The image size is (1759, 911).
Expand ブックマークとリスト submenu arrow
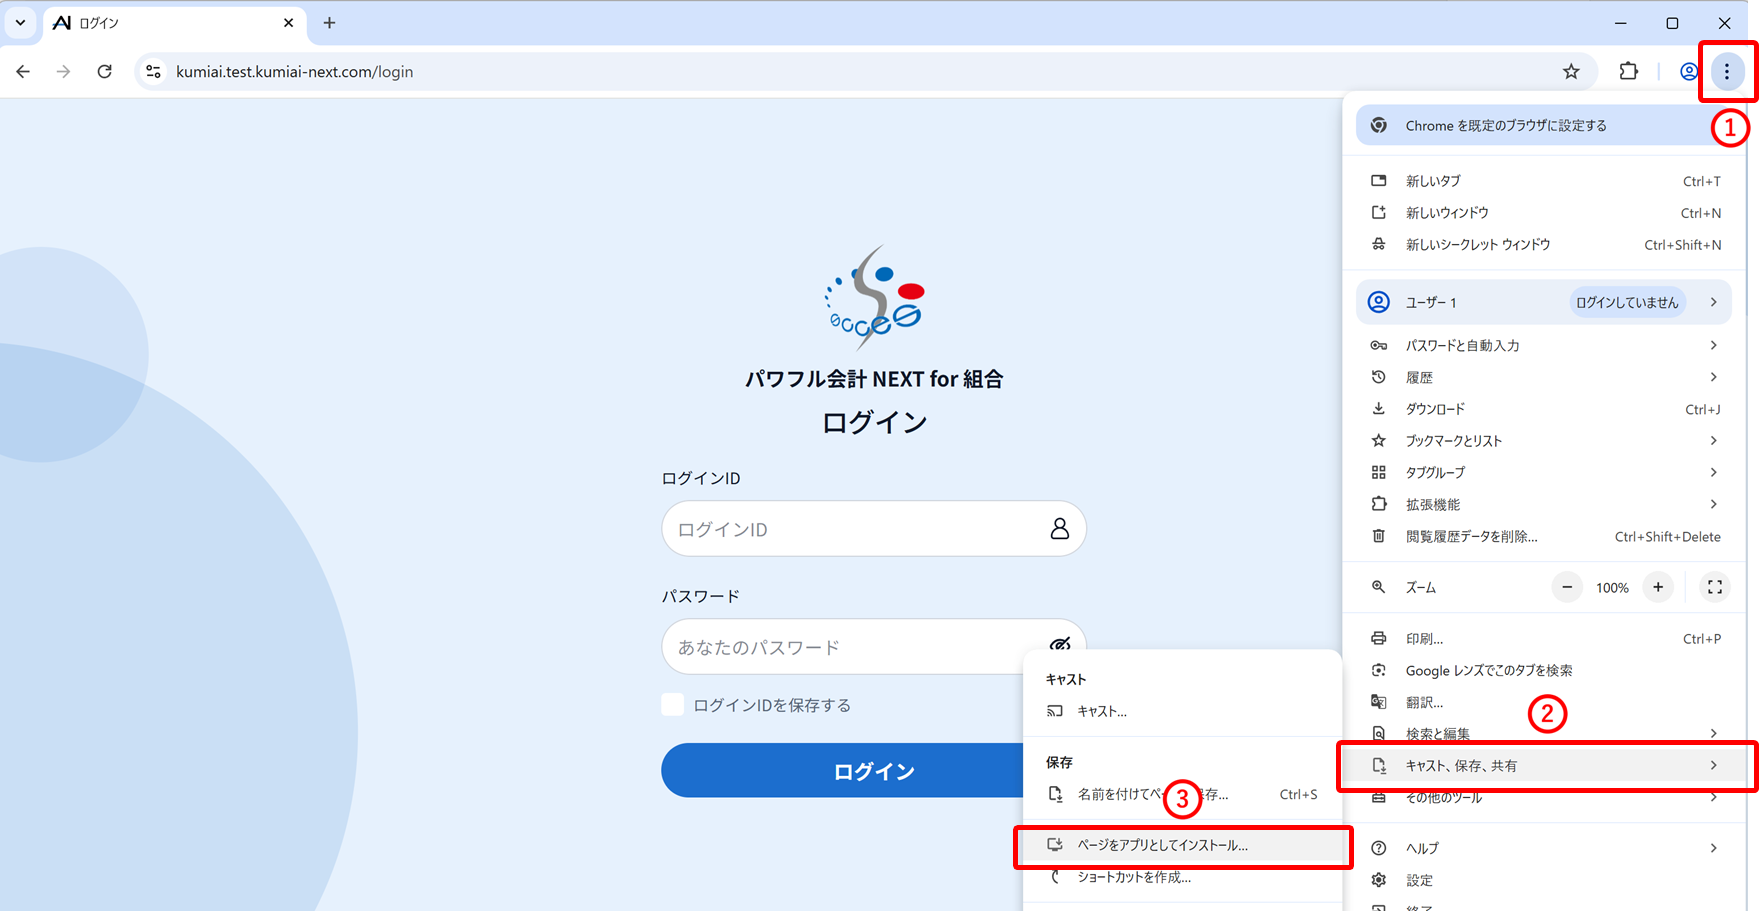(1713, 441)
